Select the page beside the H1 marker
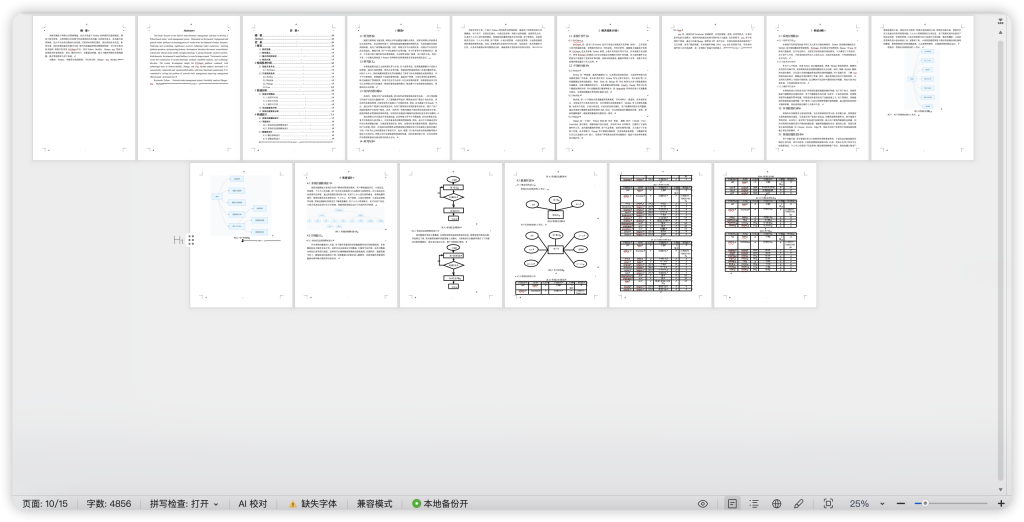The image size is (1024, 522). [x=242, y=235]
